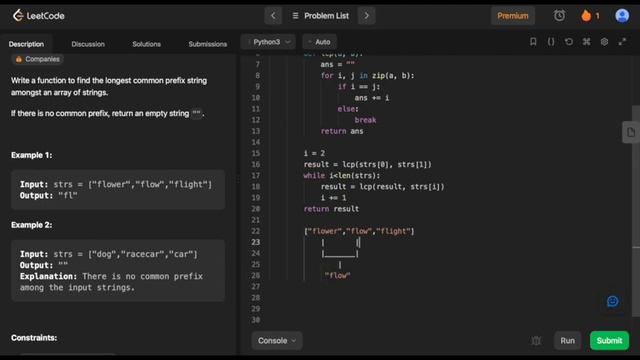The height and width of the screenshot is (360, 640).
Task: Click the editor vertical scrollbar
Action: (636, 211)
